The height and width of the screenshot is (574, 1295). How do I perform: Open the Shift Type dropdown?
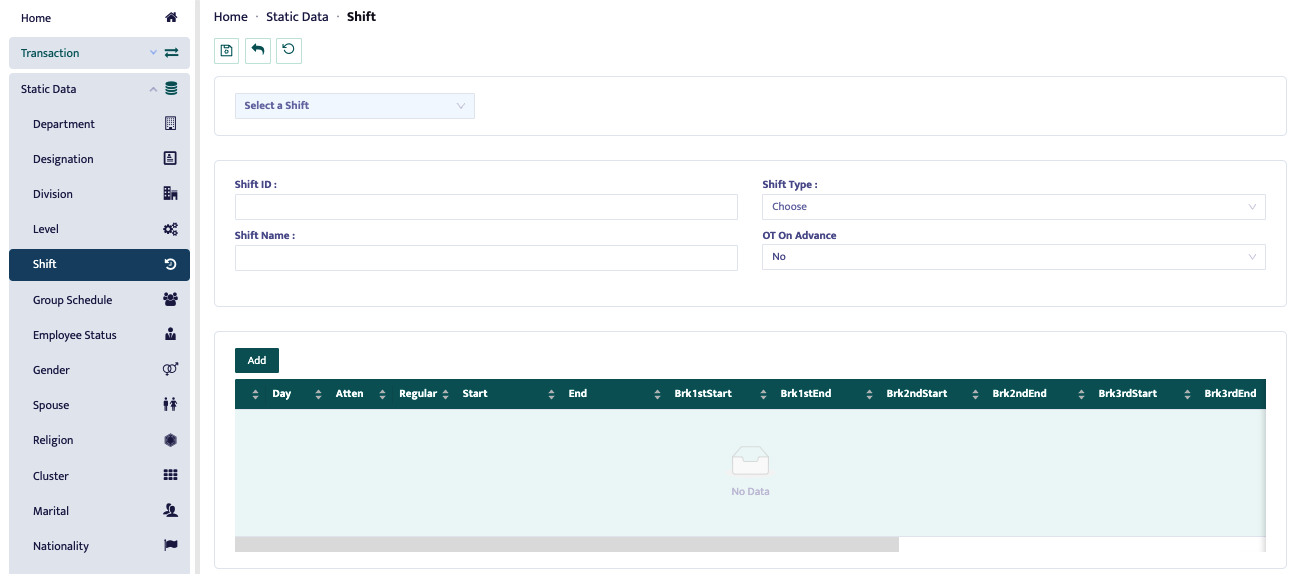(x=1013, y=207)
